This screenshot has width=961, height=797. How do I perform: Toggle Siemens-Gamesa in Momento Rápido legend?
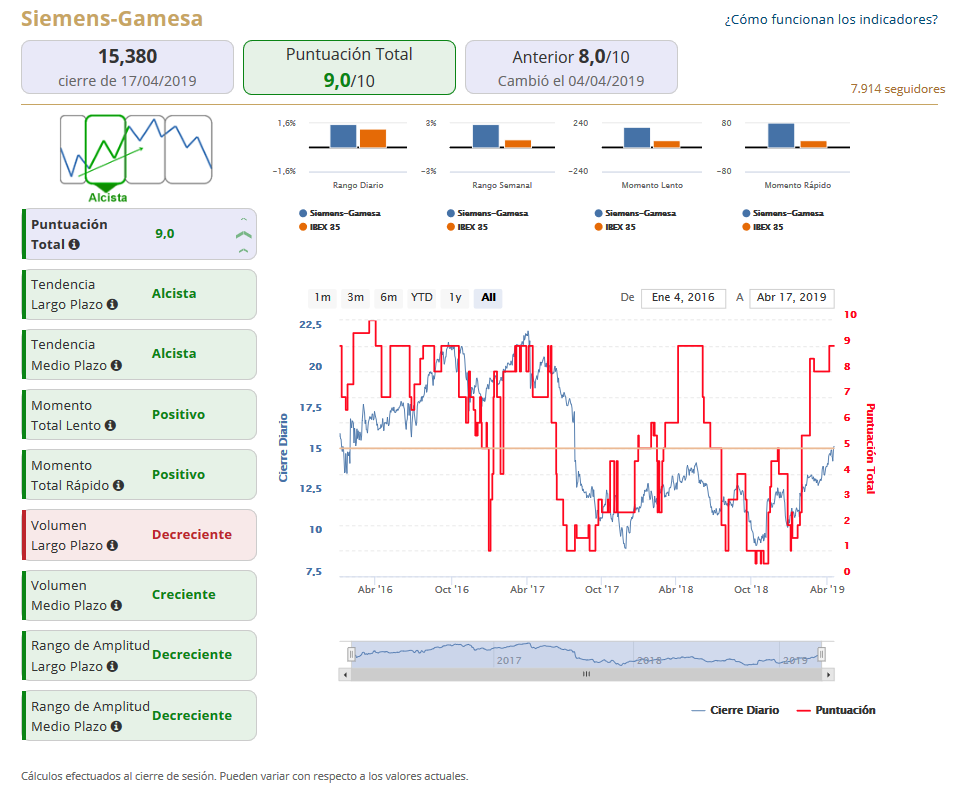783,213
